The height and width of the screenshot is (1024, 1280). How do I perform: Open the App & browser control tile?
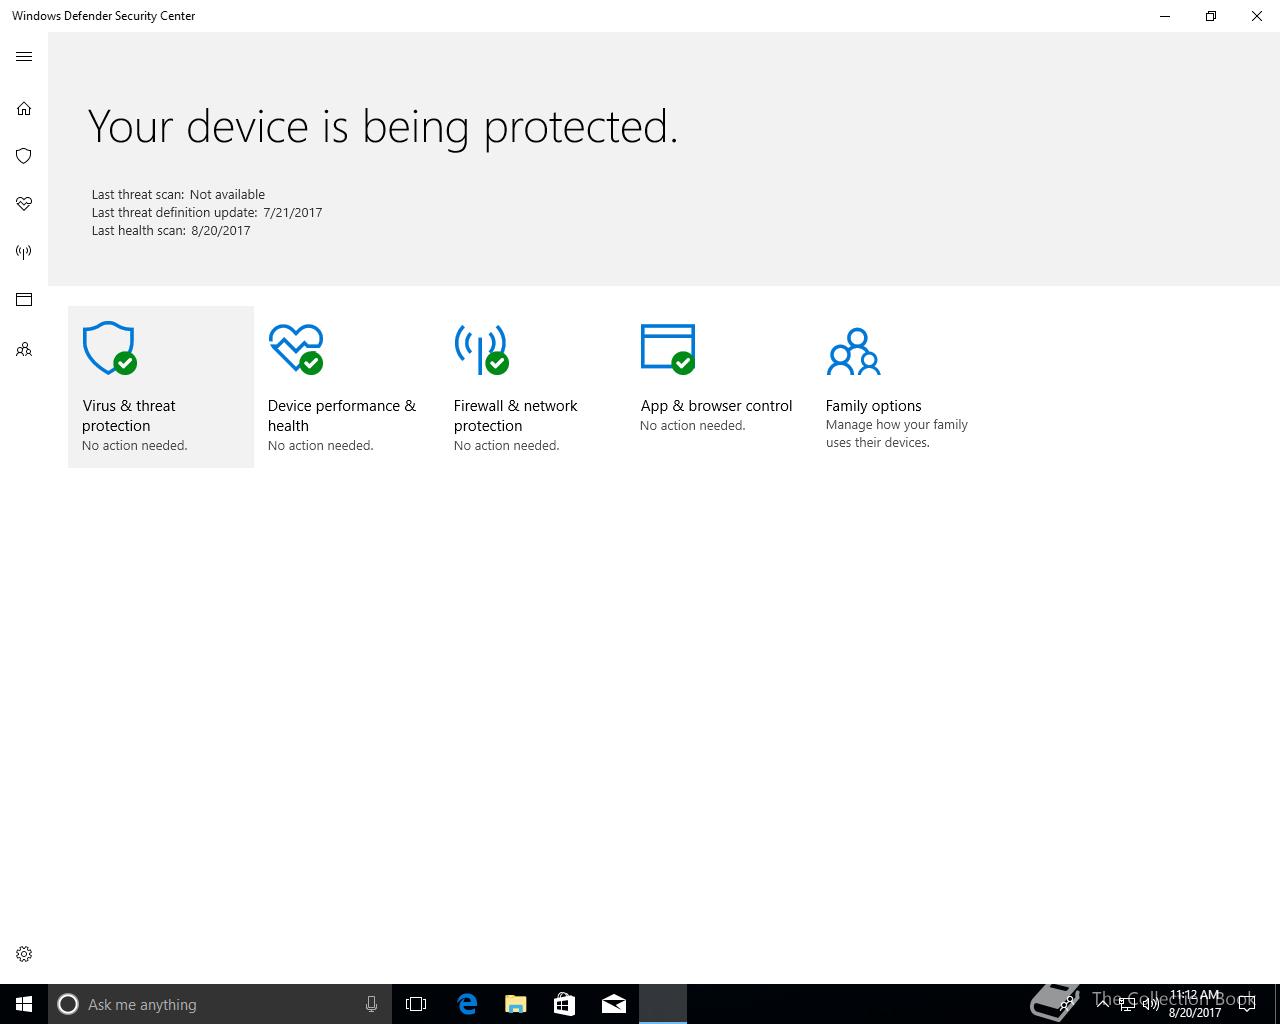click(x=719, y=387)
